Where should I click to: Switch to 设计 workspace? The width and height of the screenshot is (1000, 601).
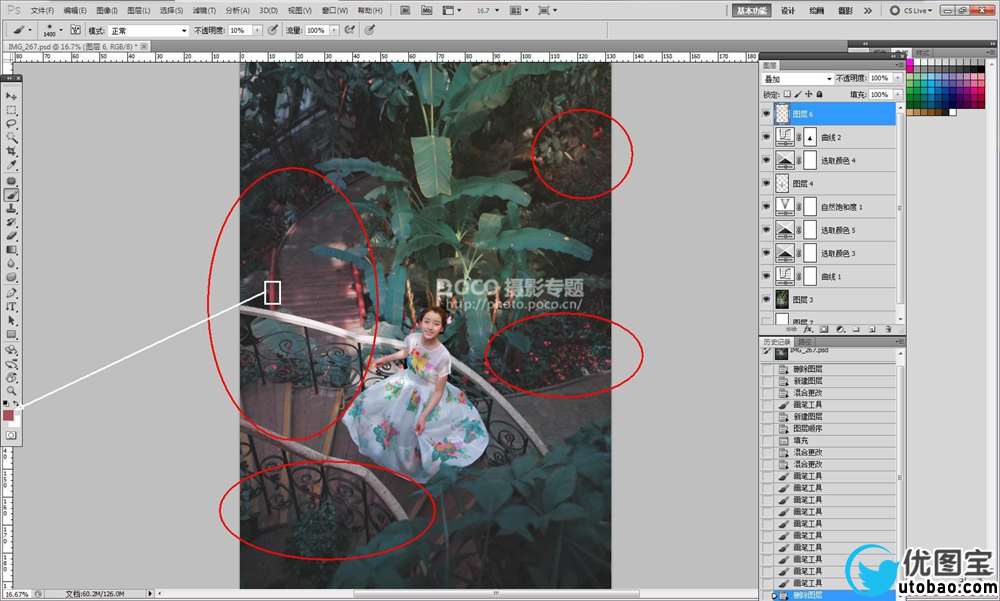[x=788, y=10]
